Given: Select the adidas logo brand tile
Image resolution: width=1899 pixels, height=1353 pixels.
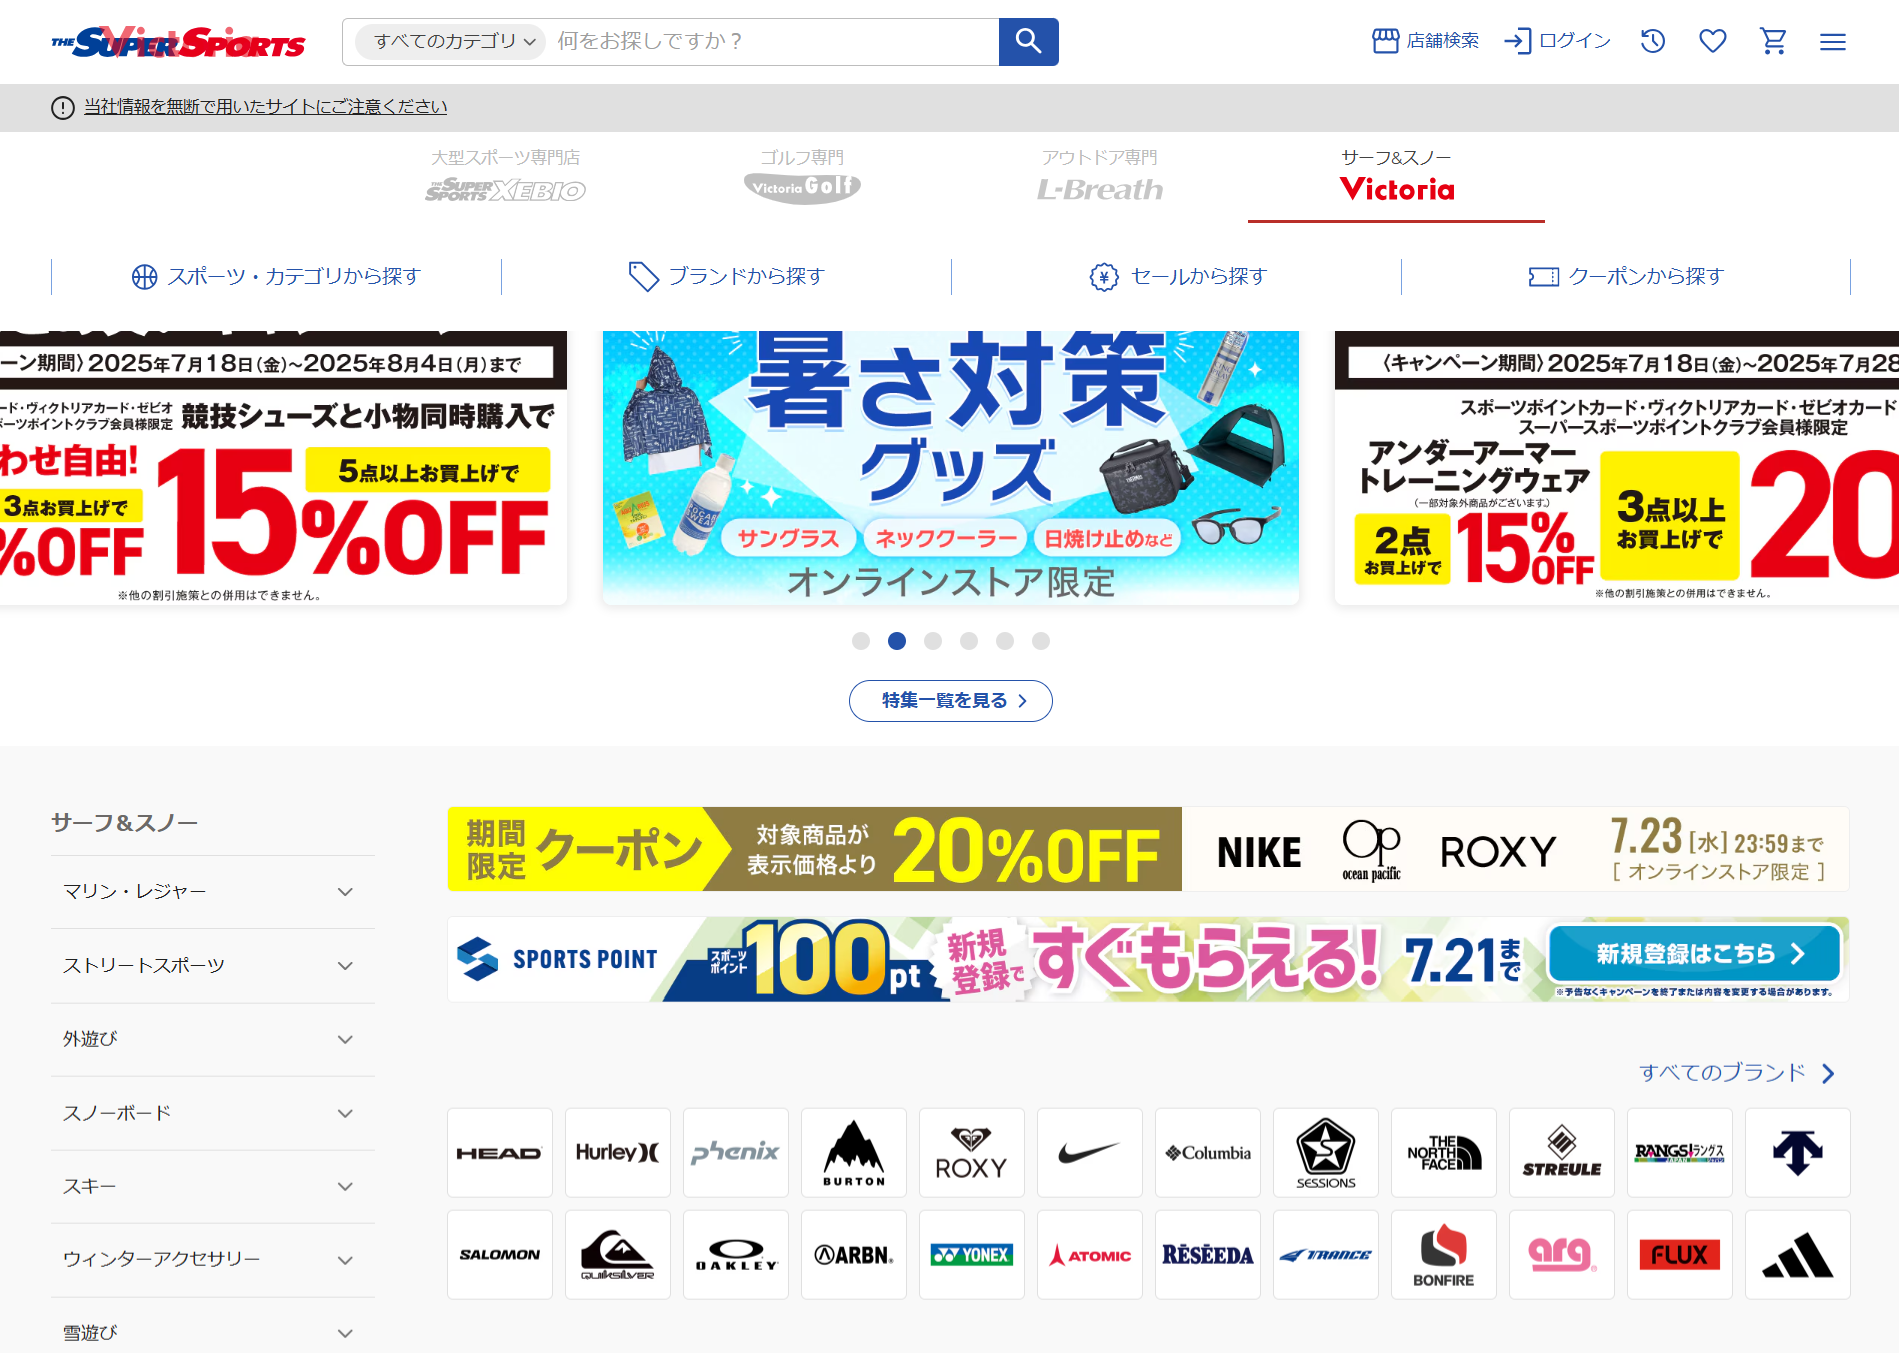Looking at the screenshot, I should [x=1797, y=1254].
